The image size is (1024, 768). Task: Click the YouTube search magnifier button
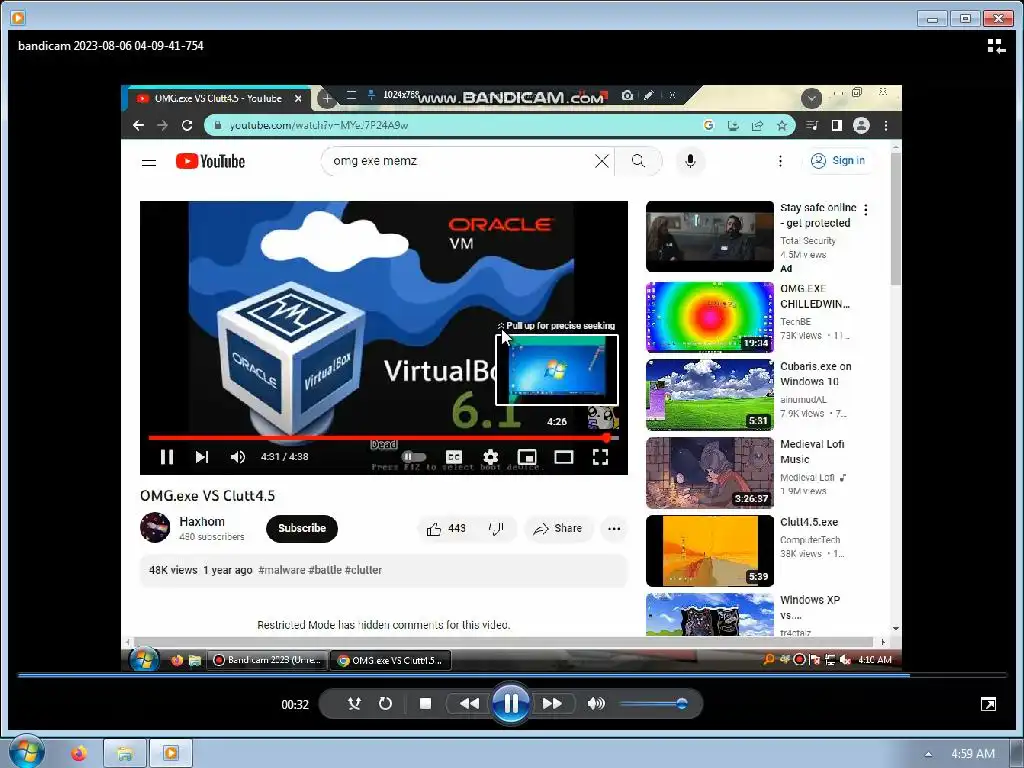(x=638, y=161)
